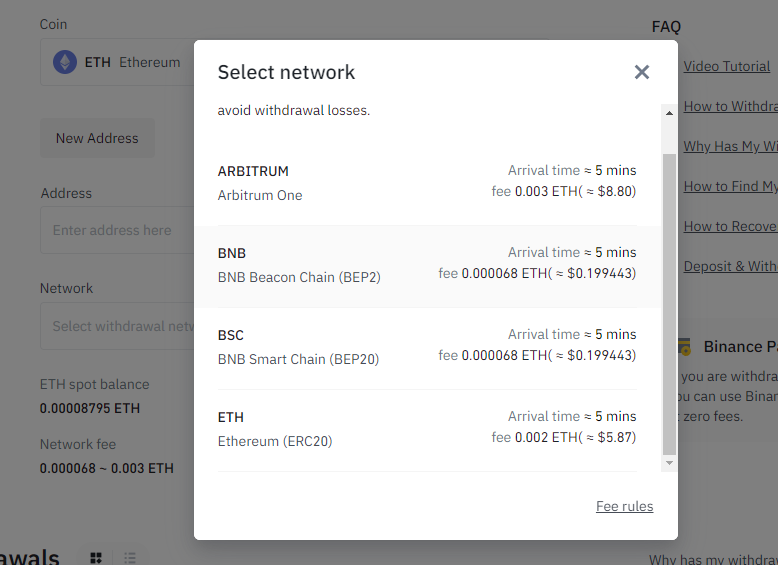Viewport: 778px width, 565px height.
Task: Select the ARBITRUM Arbitrum One network
Action: (427, 183)
